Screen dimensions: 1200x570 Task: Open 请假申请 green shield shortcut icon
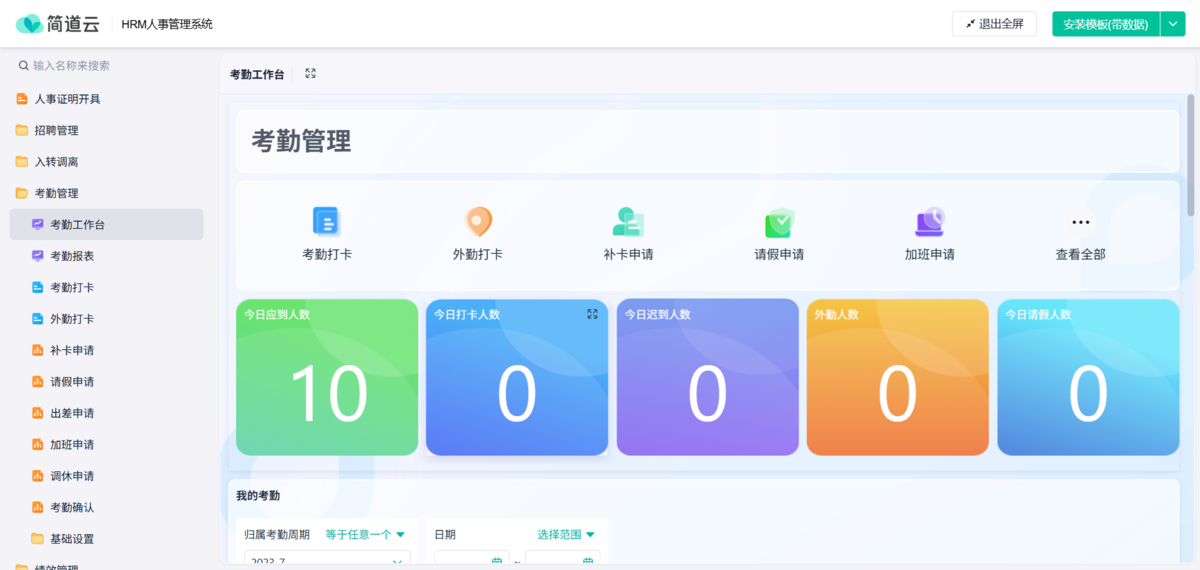tap(779, 222)
